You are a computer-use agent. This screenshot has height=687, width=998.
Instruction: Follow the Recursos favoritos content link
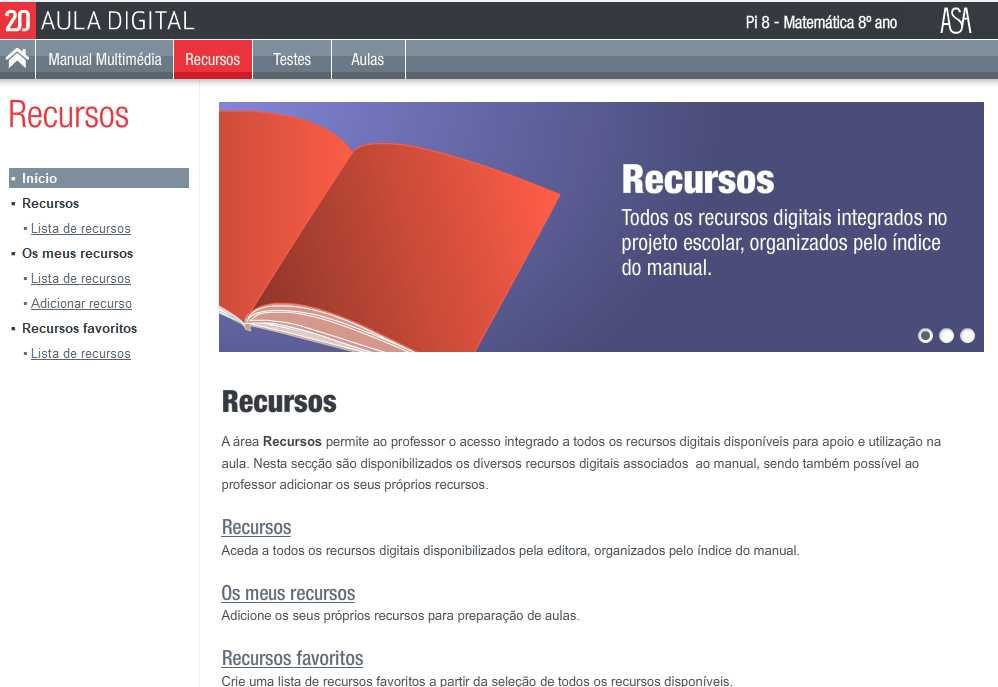point(292,658)
